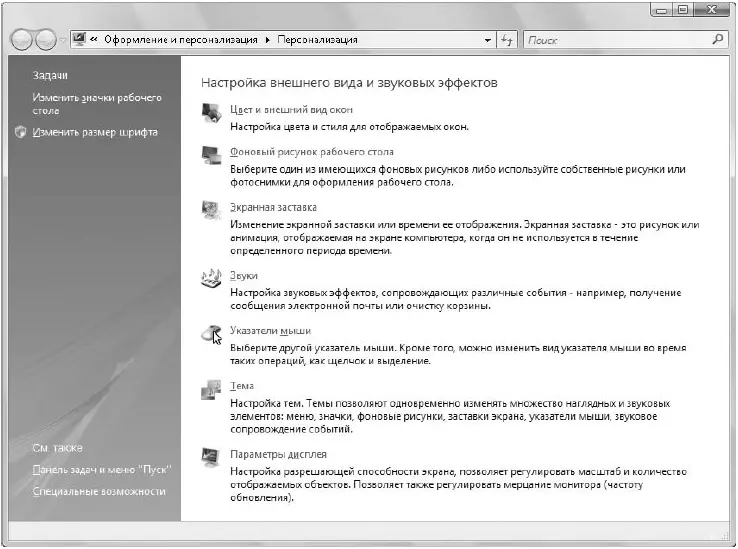The image size is (738, 549).
Task: Click the Sounds icon with musical notes
Action: [211, 278]
